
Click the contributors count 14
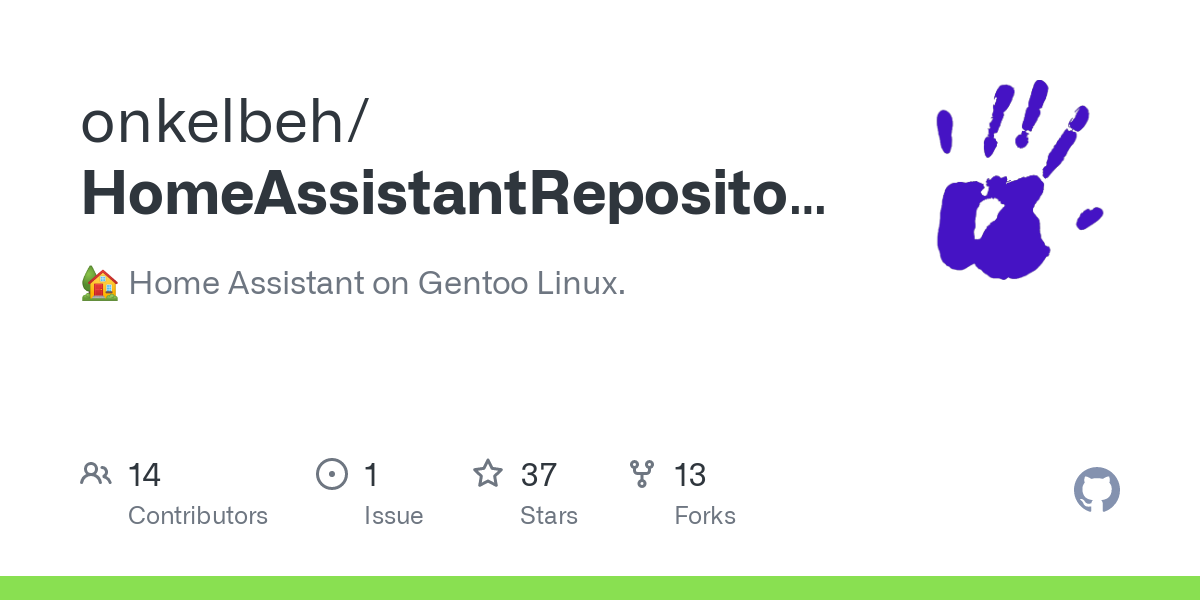144,474
